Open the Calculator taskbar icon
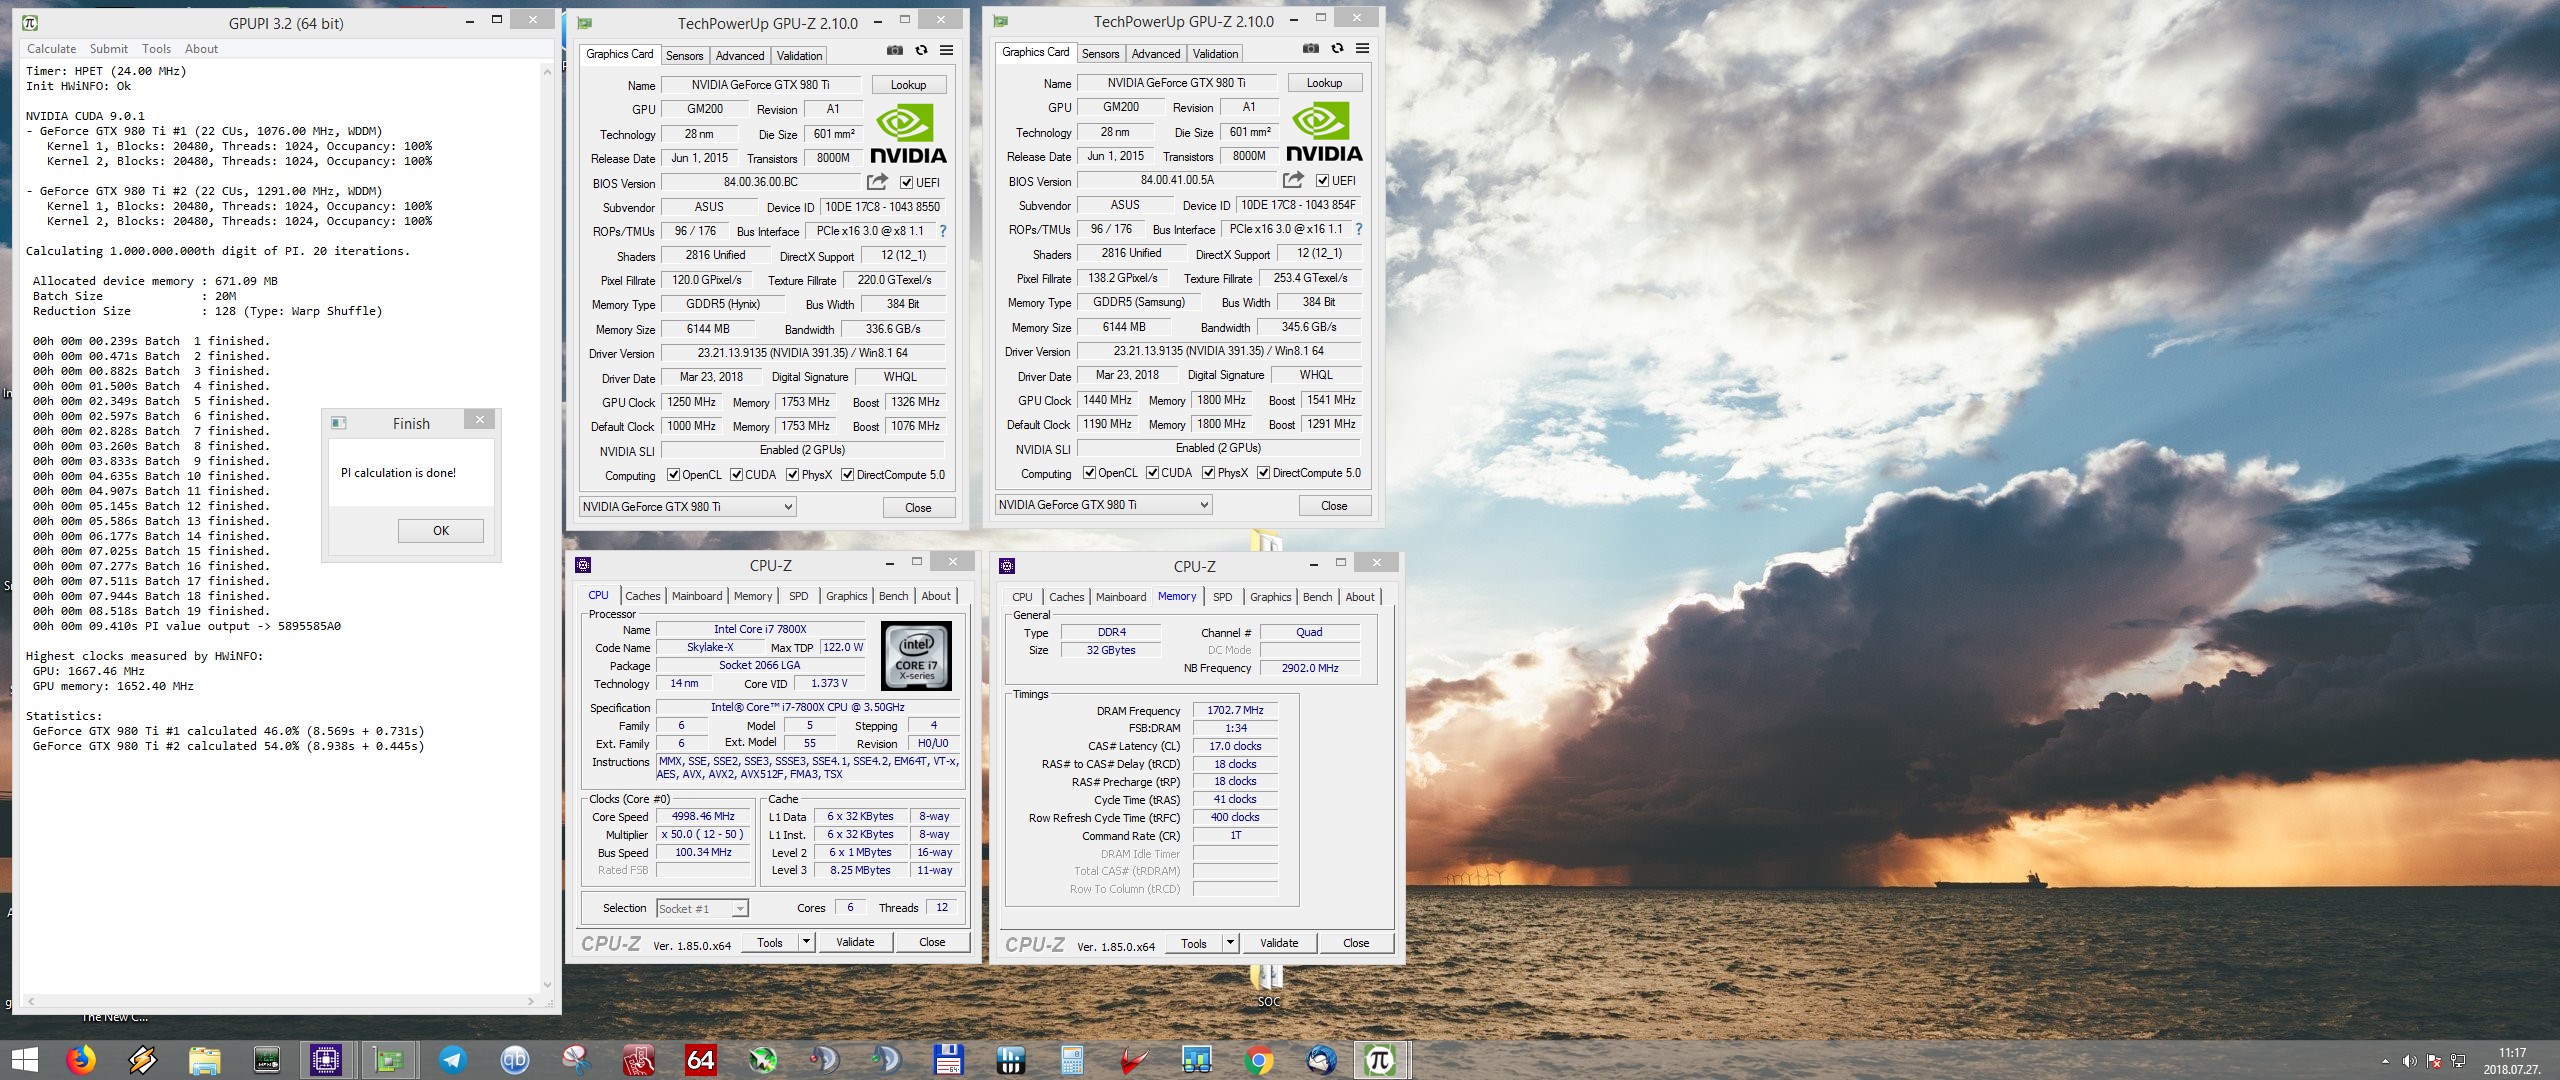 click(1072, 1060)
